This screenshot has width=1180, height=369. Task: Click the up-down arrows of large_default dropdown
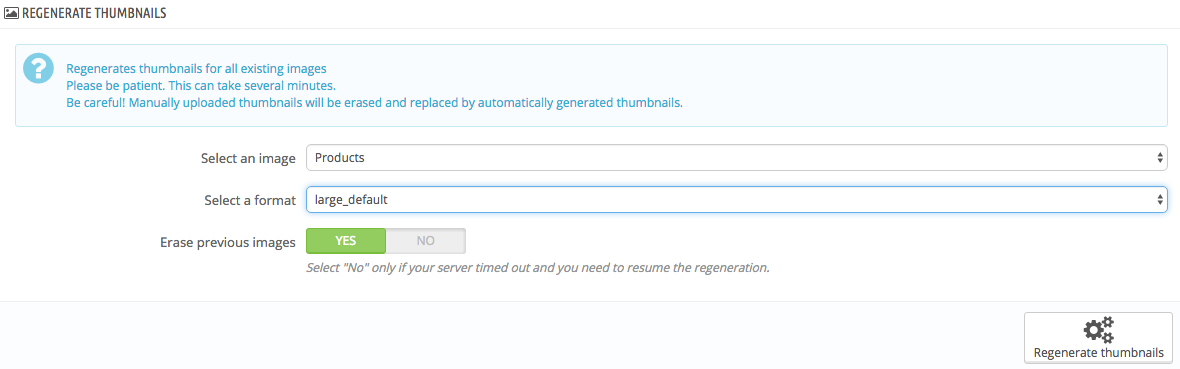click(x=1159, y=200)
